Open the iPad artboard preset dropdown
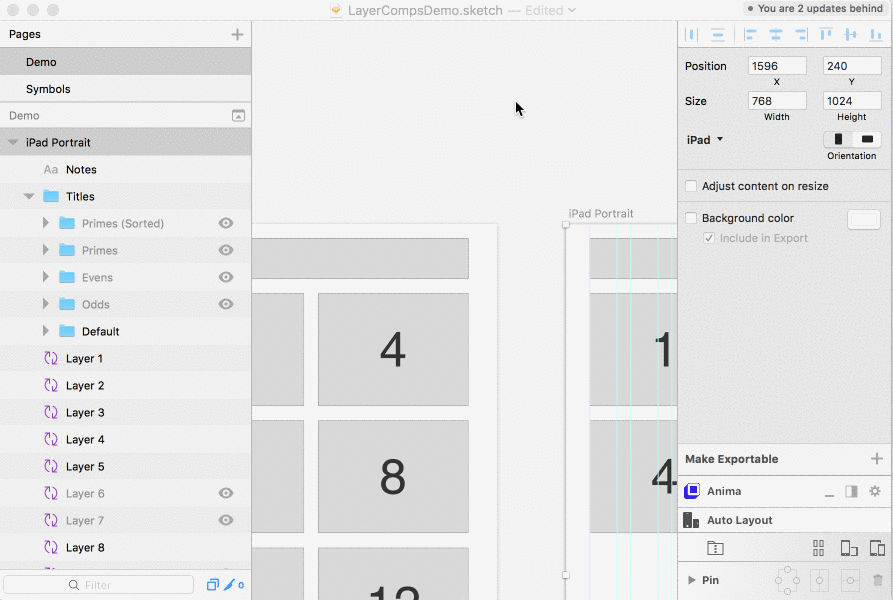 [705, 140]
